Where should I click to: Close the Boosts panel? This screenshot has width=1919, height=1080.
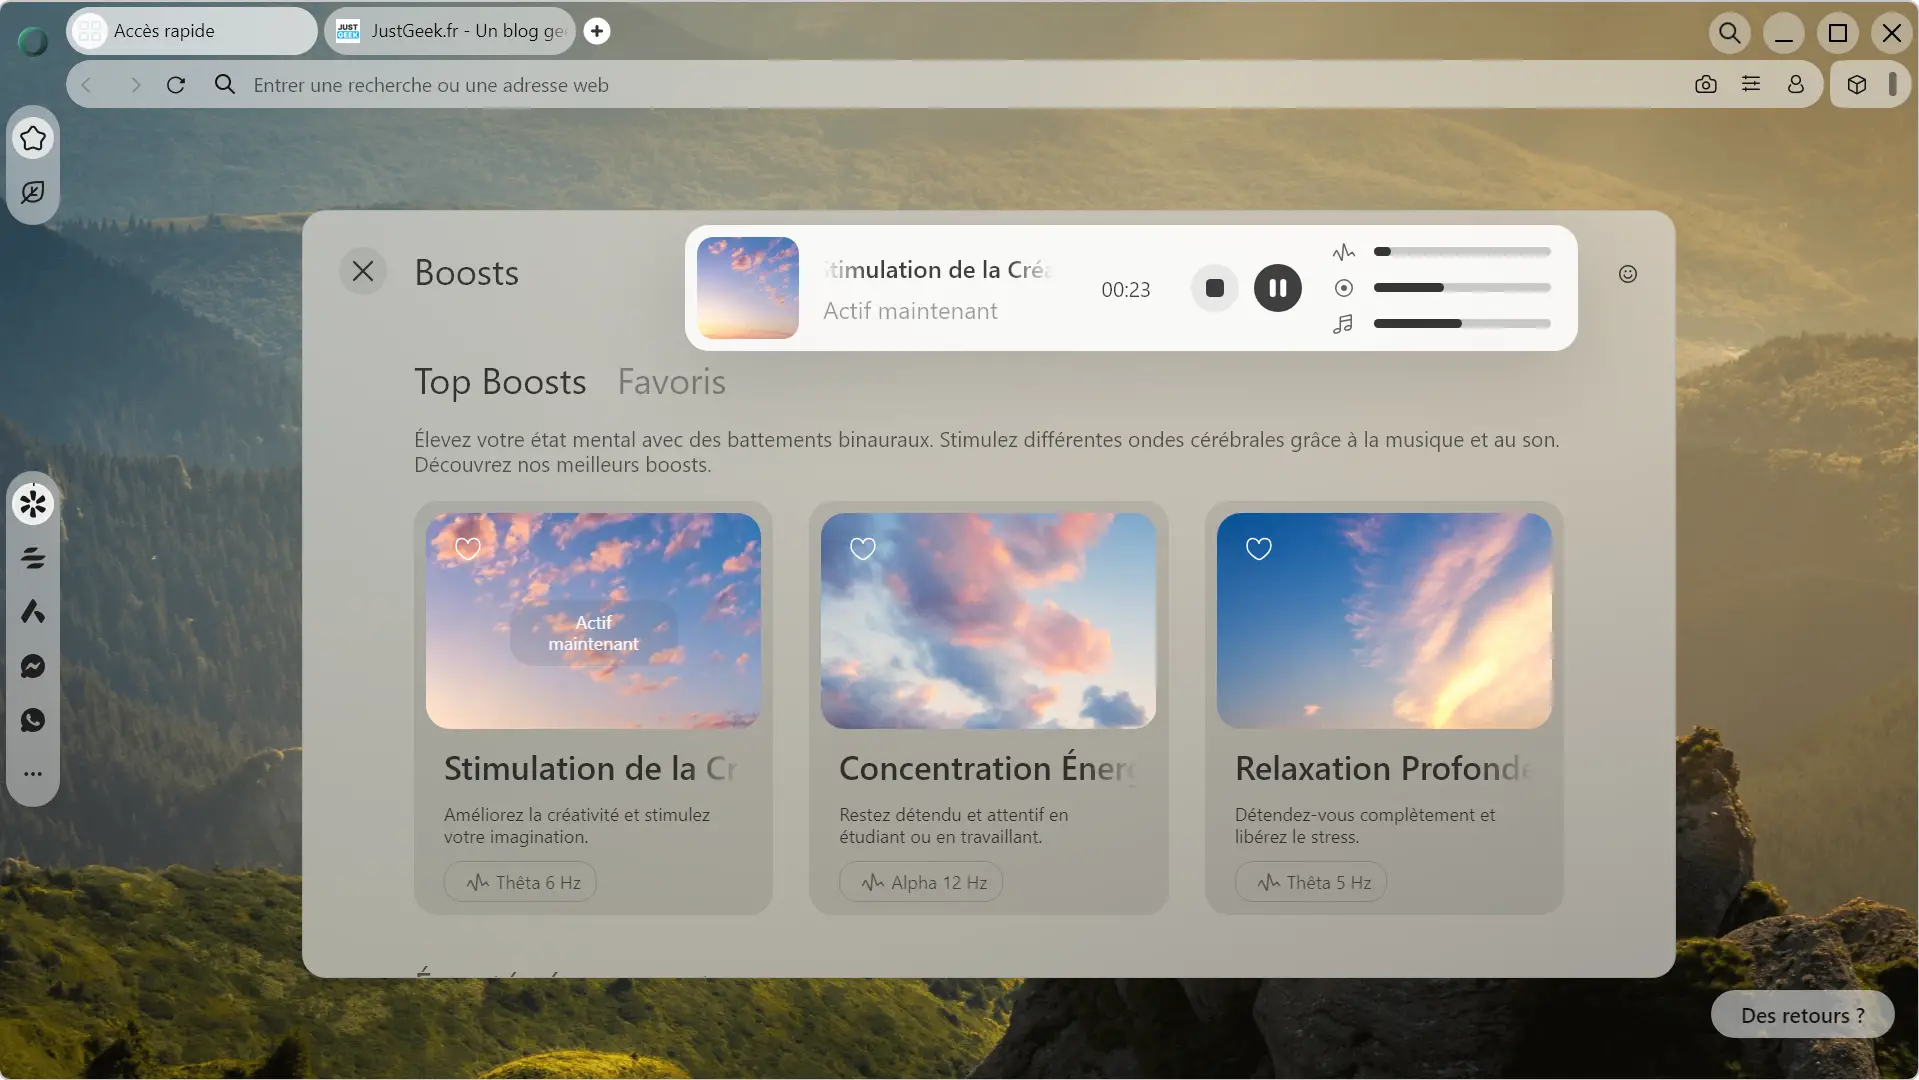tap(363, 271)
